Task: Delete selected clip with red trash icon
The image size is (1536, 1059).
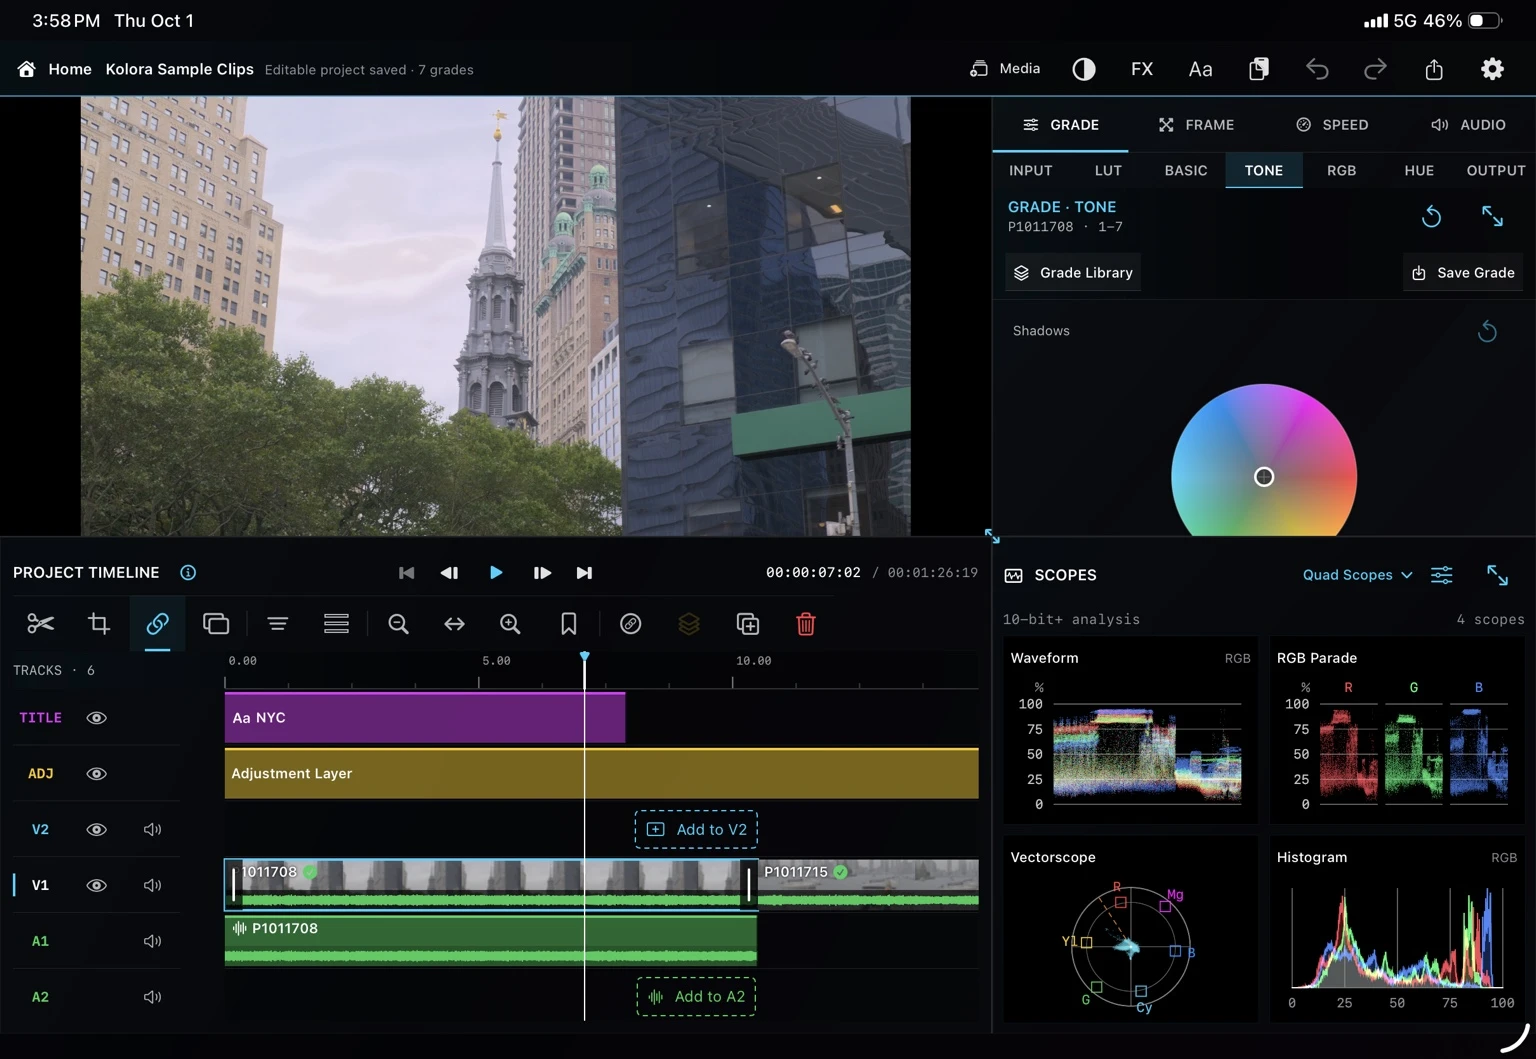Action: 805,624
